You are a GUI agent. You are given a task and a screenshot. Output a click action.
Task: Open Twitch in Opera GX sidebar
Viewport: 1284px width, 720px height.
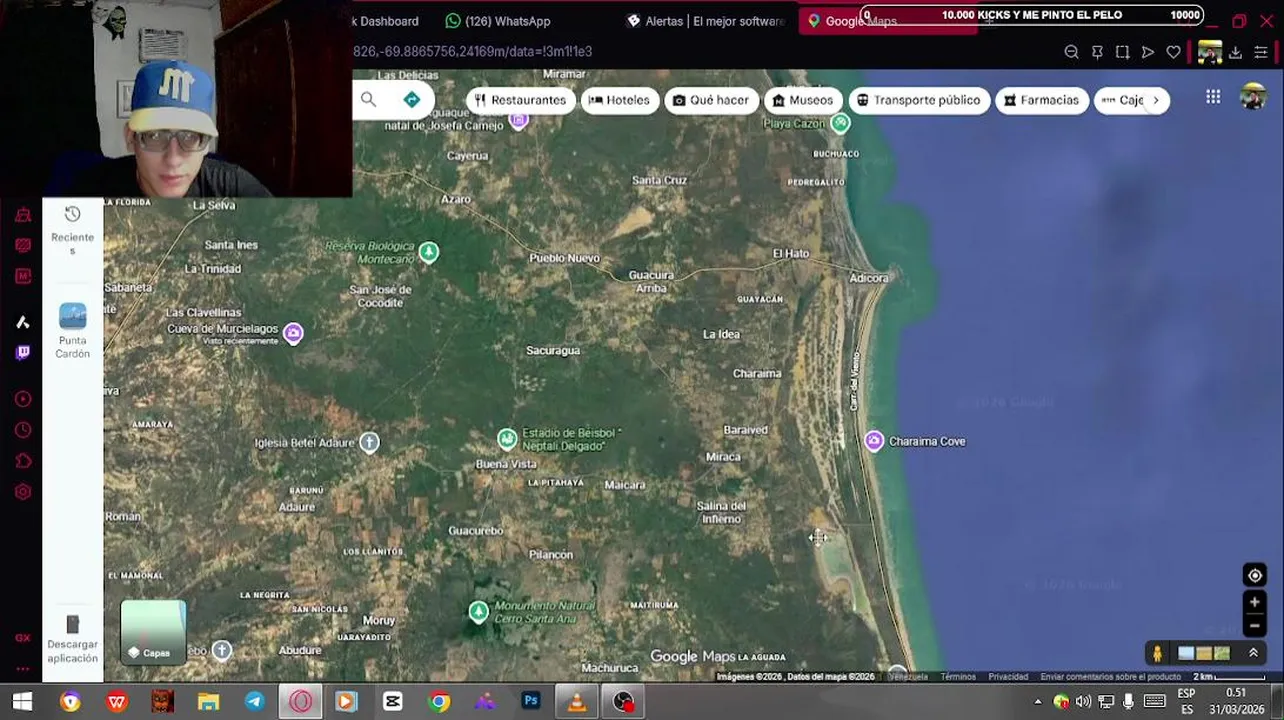point(22,352)
